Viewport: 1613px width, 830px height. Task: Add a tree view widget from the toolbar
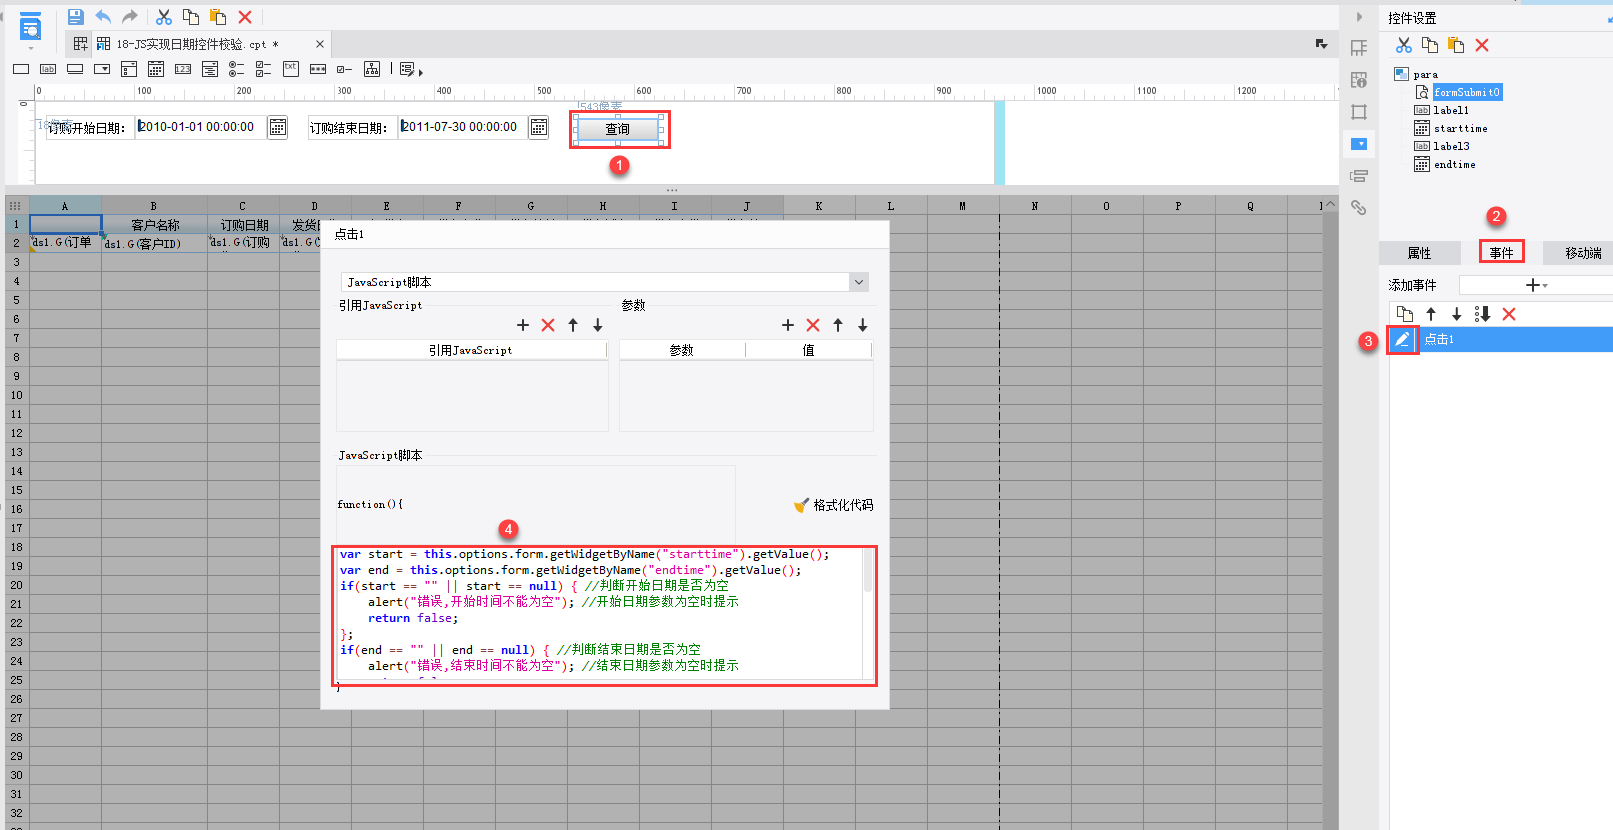pos(372,69)
